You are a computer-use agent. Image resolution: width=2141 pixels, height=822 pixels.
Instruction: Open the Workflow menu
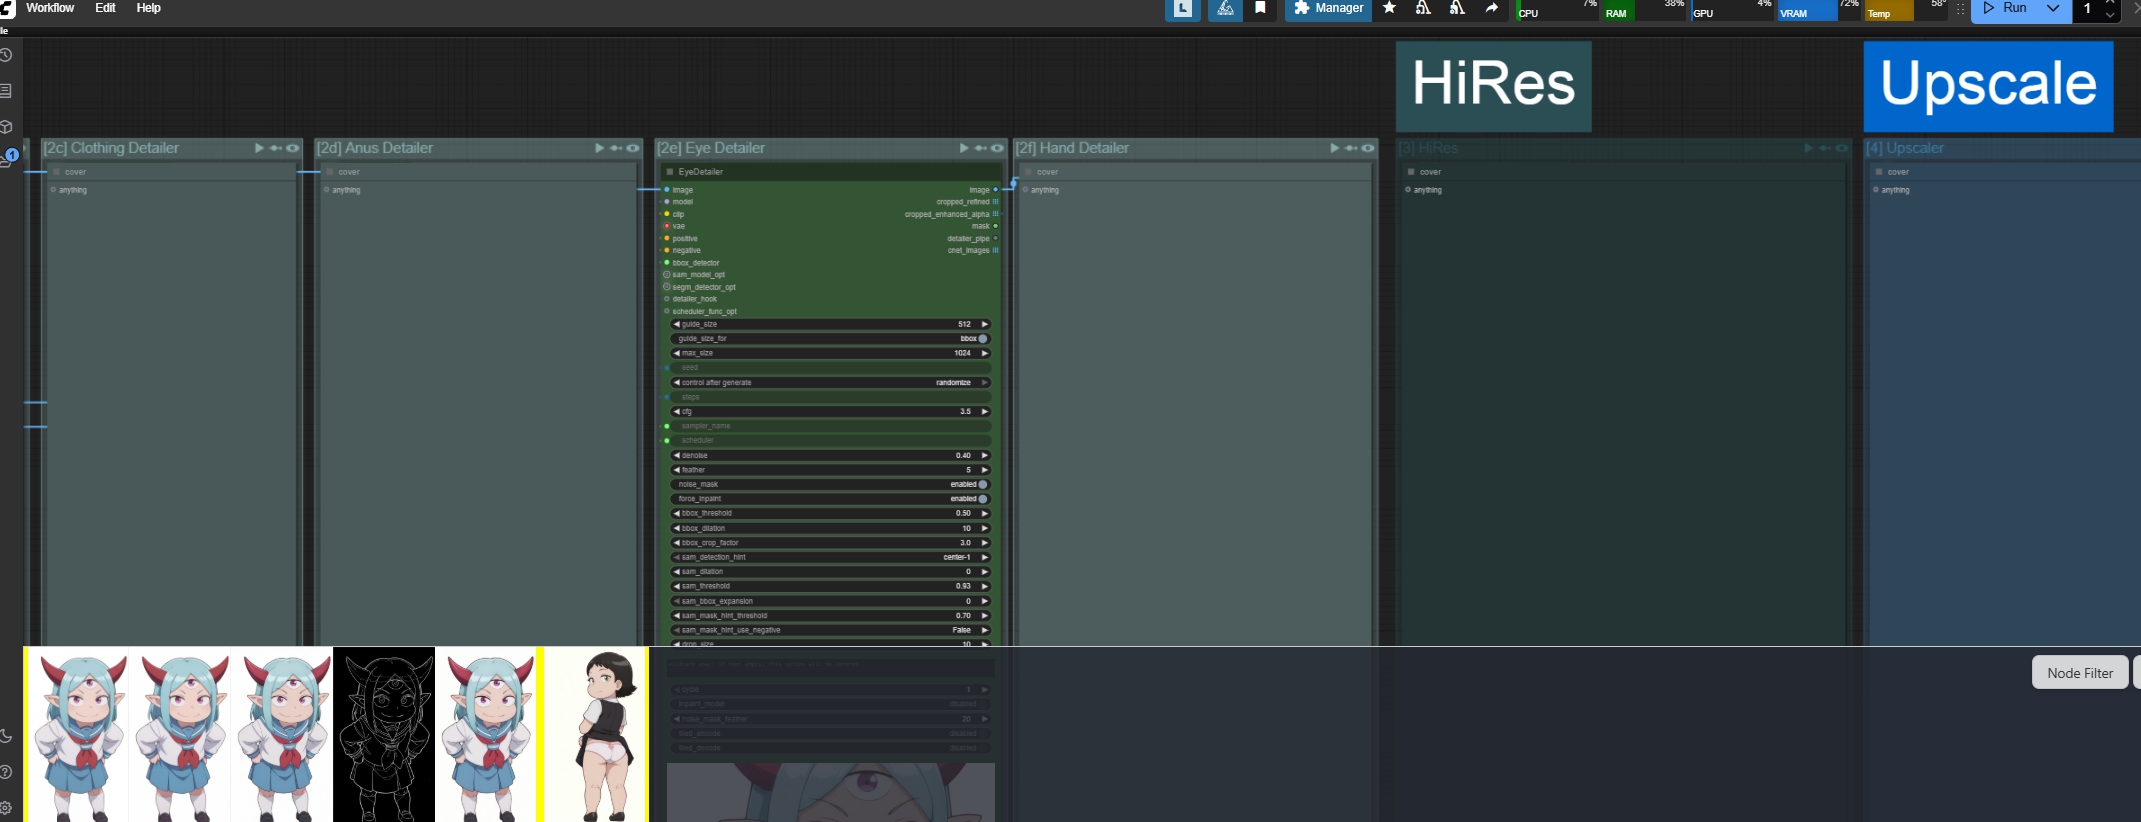pyautogui.click(x=50, y=8)
